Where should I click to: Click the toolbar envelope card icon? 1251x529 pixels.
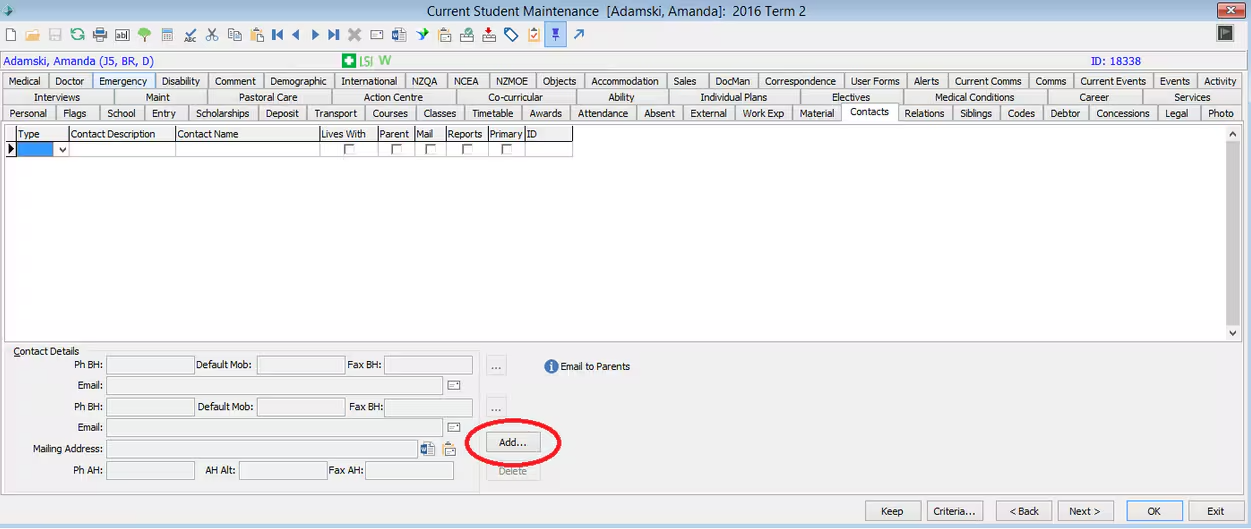(376, 35)
